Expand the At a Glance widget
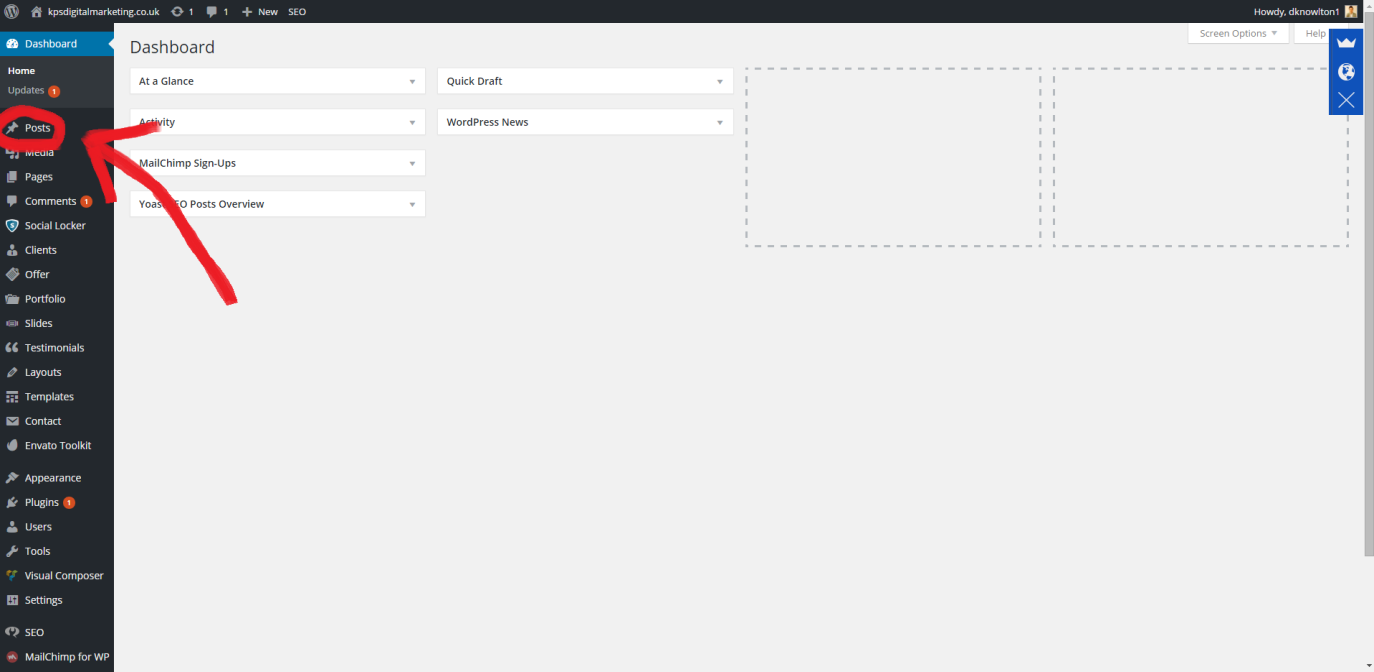The width and height of the screenshot is (1374, 672). click(x=412, y=82)
